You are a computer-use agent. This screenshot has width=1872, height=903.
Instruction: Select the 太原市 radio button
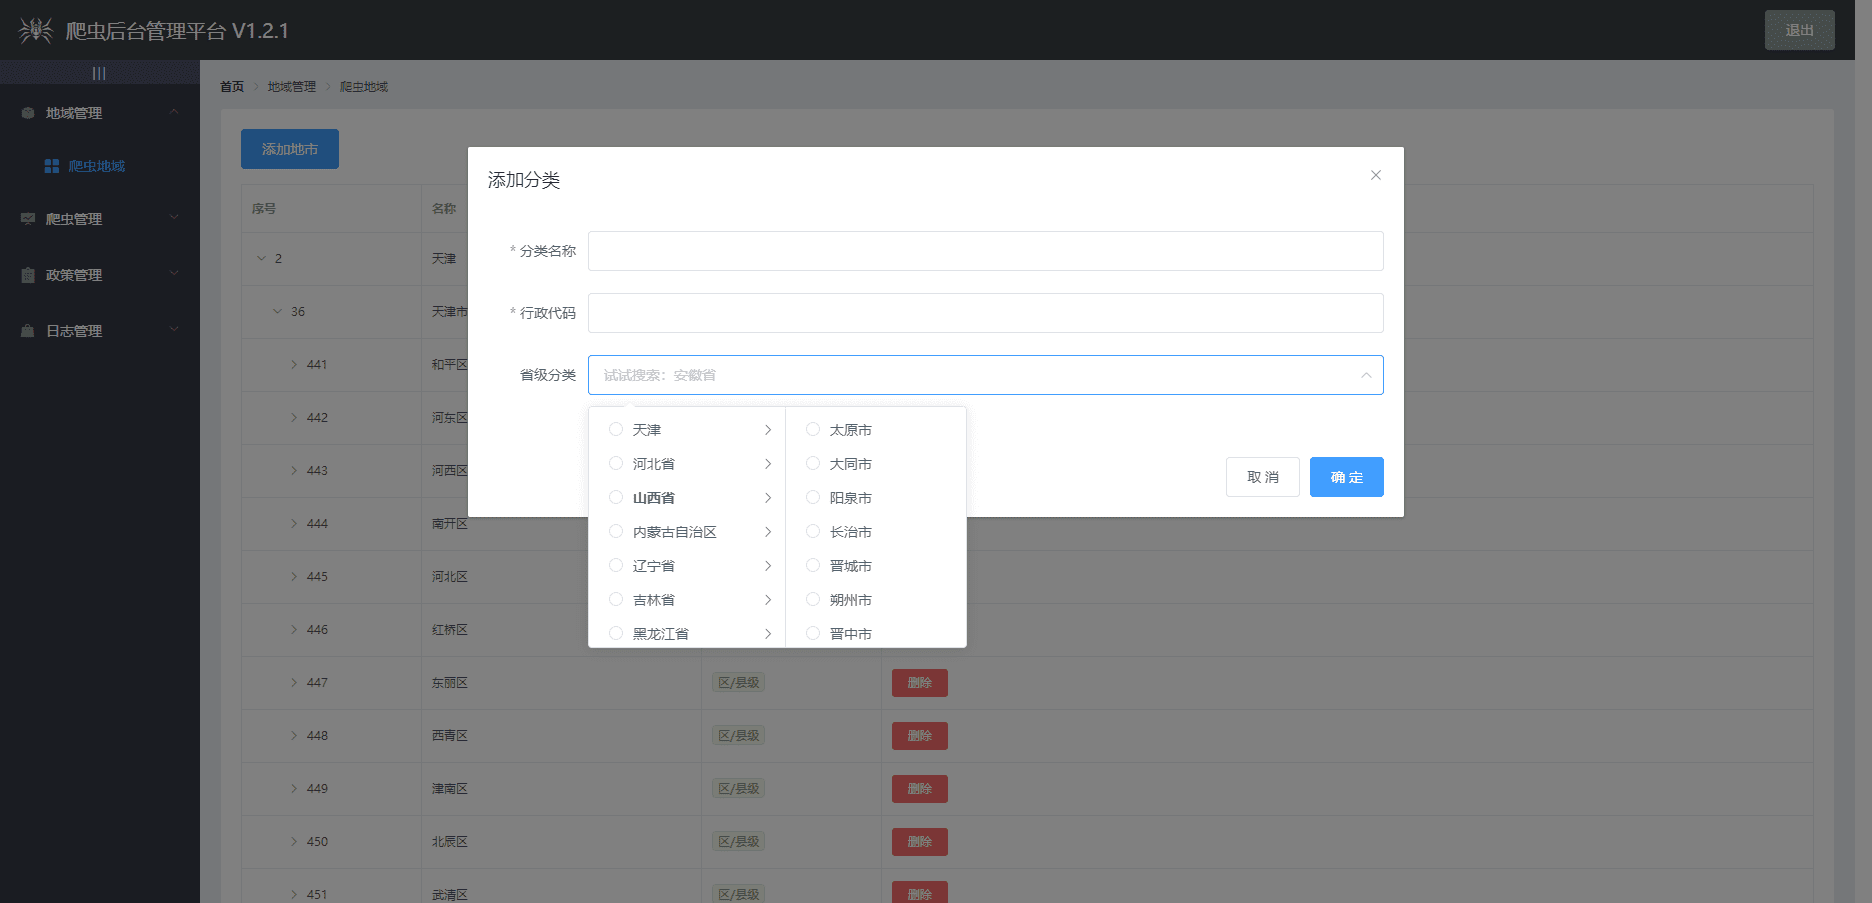(x=812, y=429)
